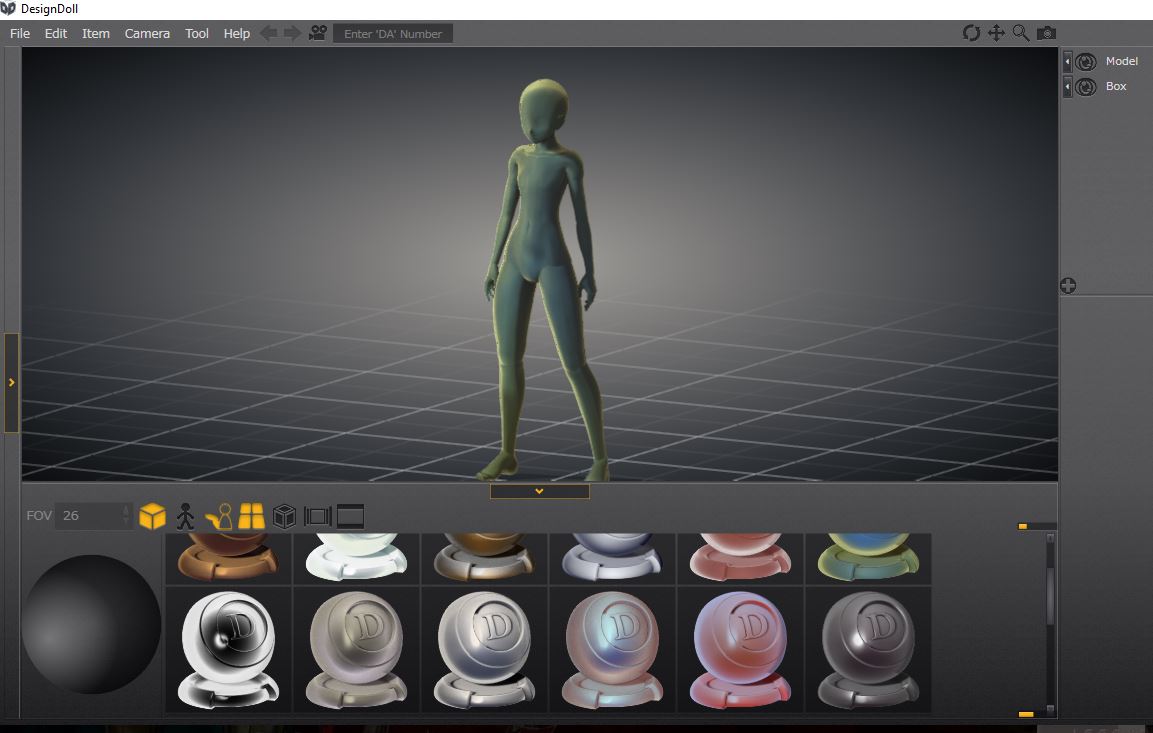Select the zoom magnifier icon
Screen dimensions: 1153x733
click(x=1021, y=33)
